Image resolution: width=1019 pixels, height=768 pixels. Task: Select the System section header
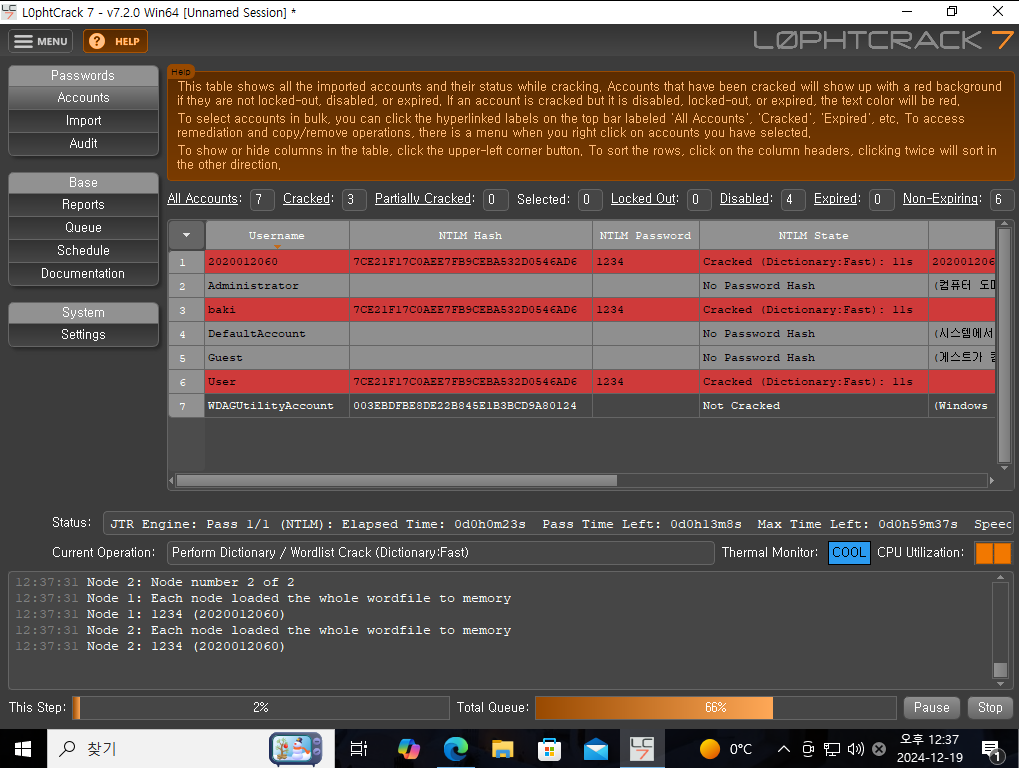[83, 313]
